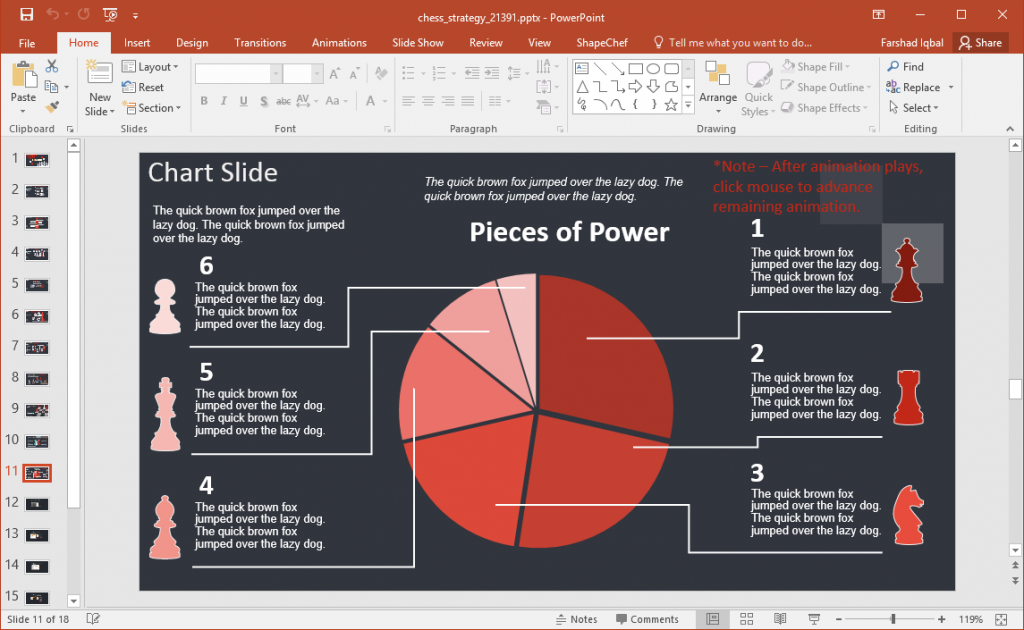The height and width of the screenshot is (630, 1024).
Task: Expand the shapes gallery More arrow
Action: (688, 104)
